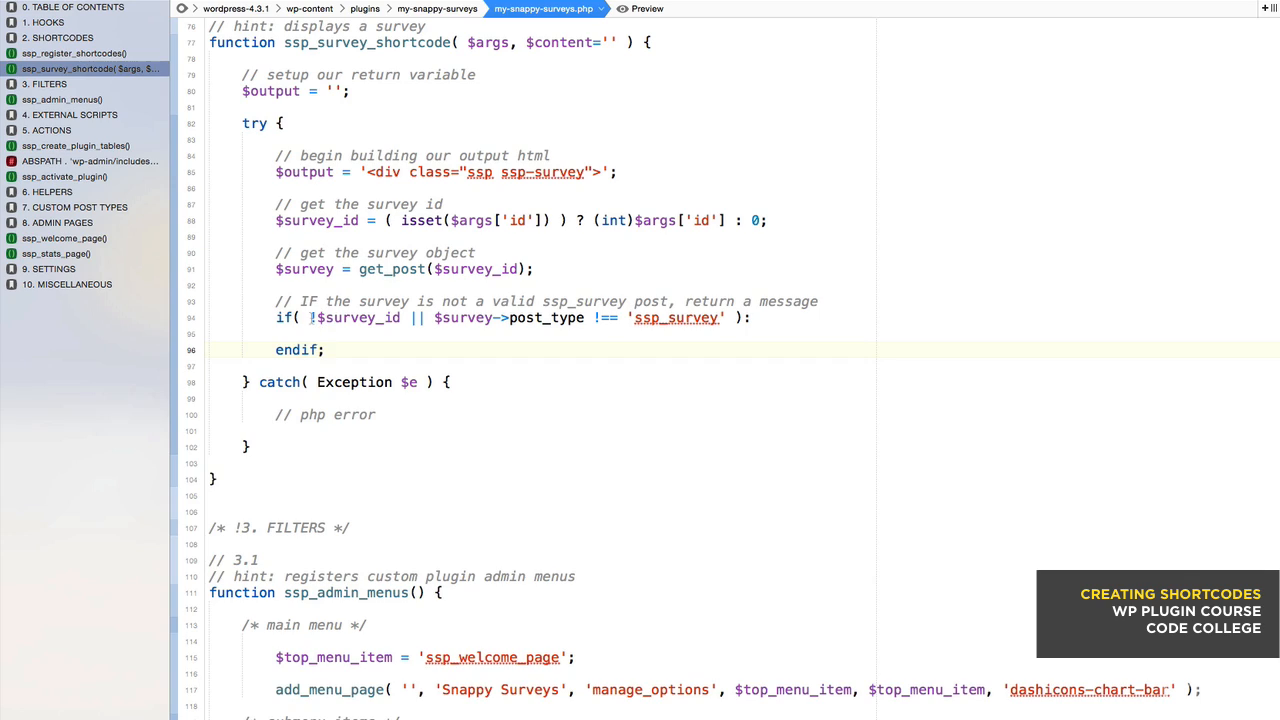Image resolution: width=1280 pixels, height=720 pixels.
Task: Select wordpress-4.3.1 in path bar
Action: point(236,8)
